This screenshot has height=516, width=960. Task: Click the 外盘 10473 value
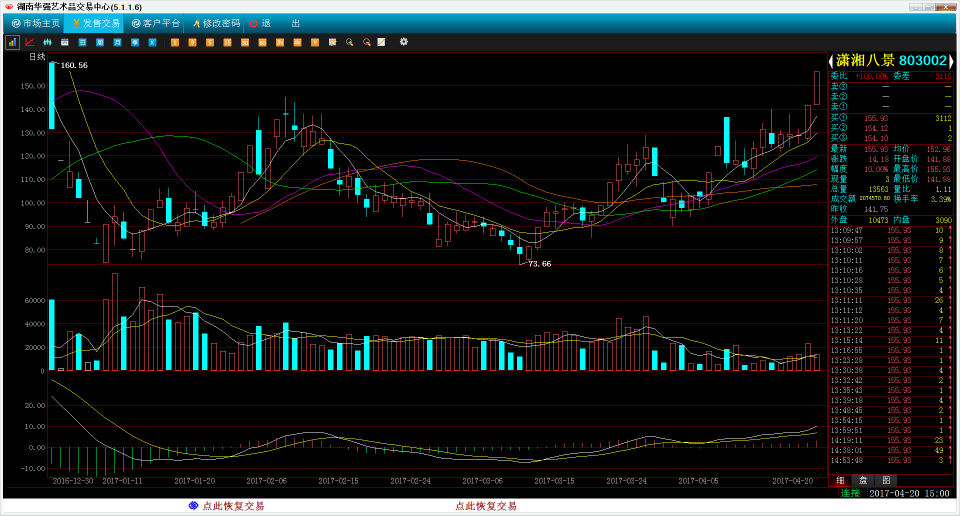(878, 220)
